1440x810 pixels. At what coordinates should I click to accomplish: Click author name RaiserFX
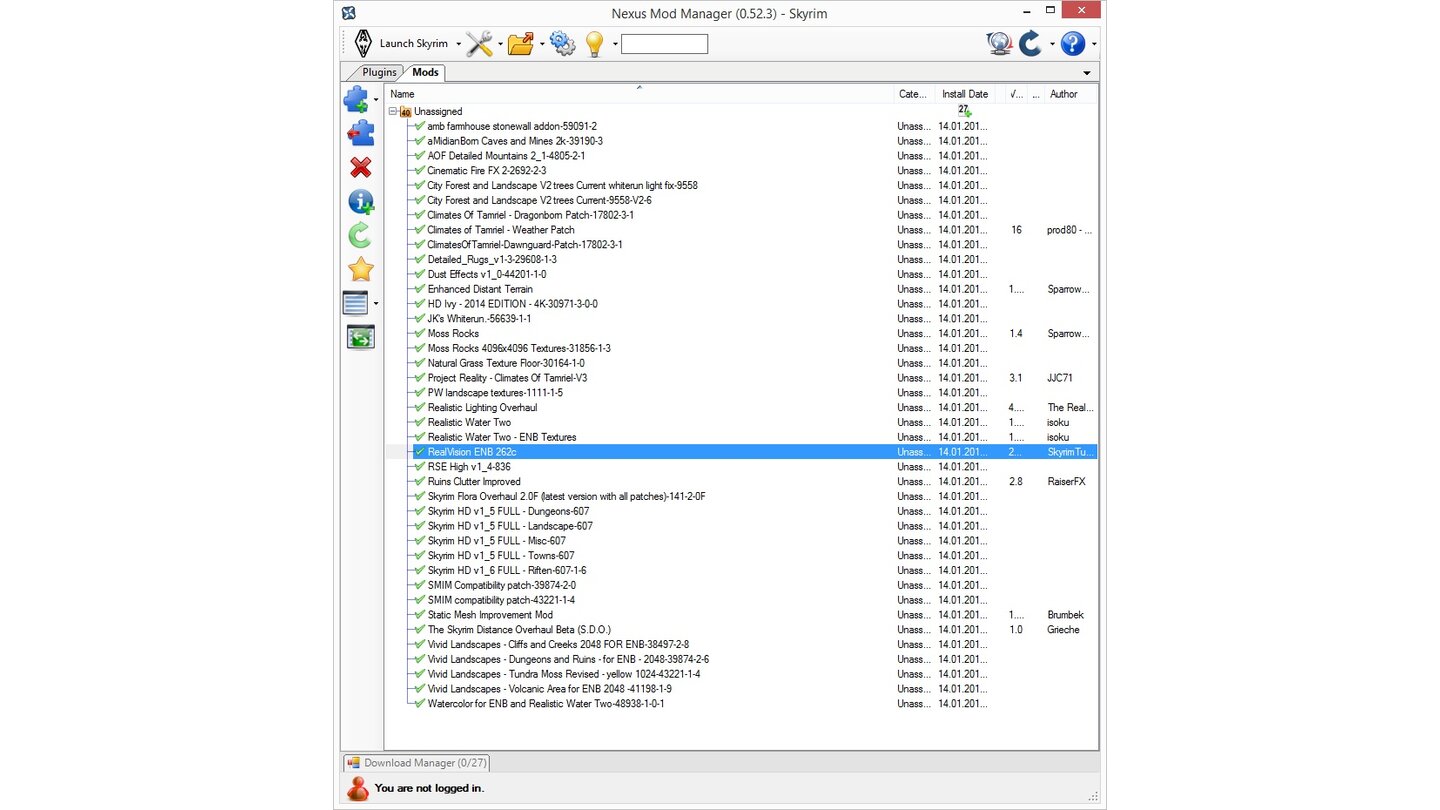coord(1066,482)
